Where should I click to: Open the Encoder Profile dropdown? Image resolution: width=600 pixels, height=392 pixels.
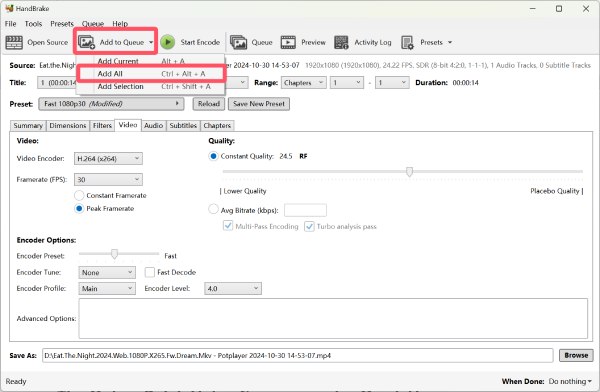coord(107,289)
